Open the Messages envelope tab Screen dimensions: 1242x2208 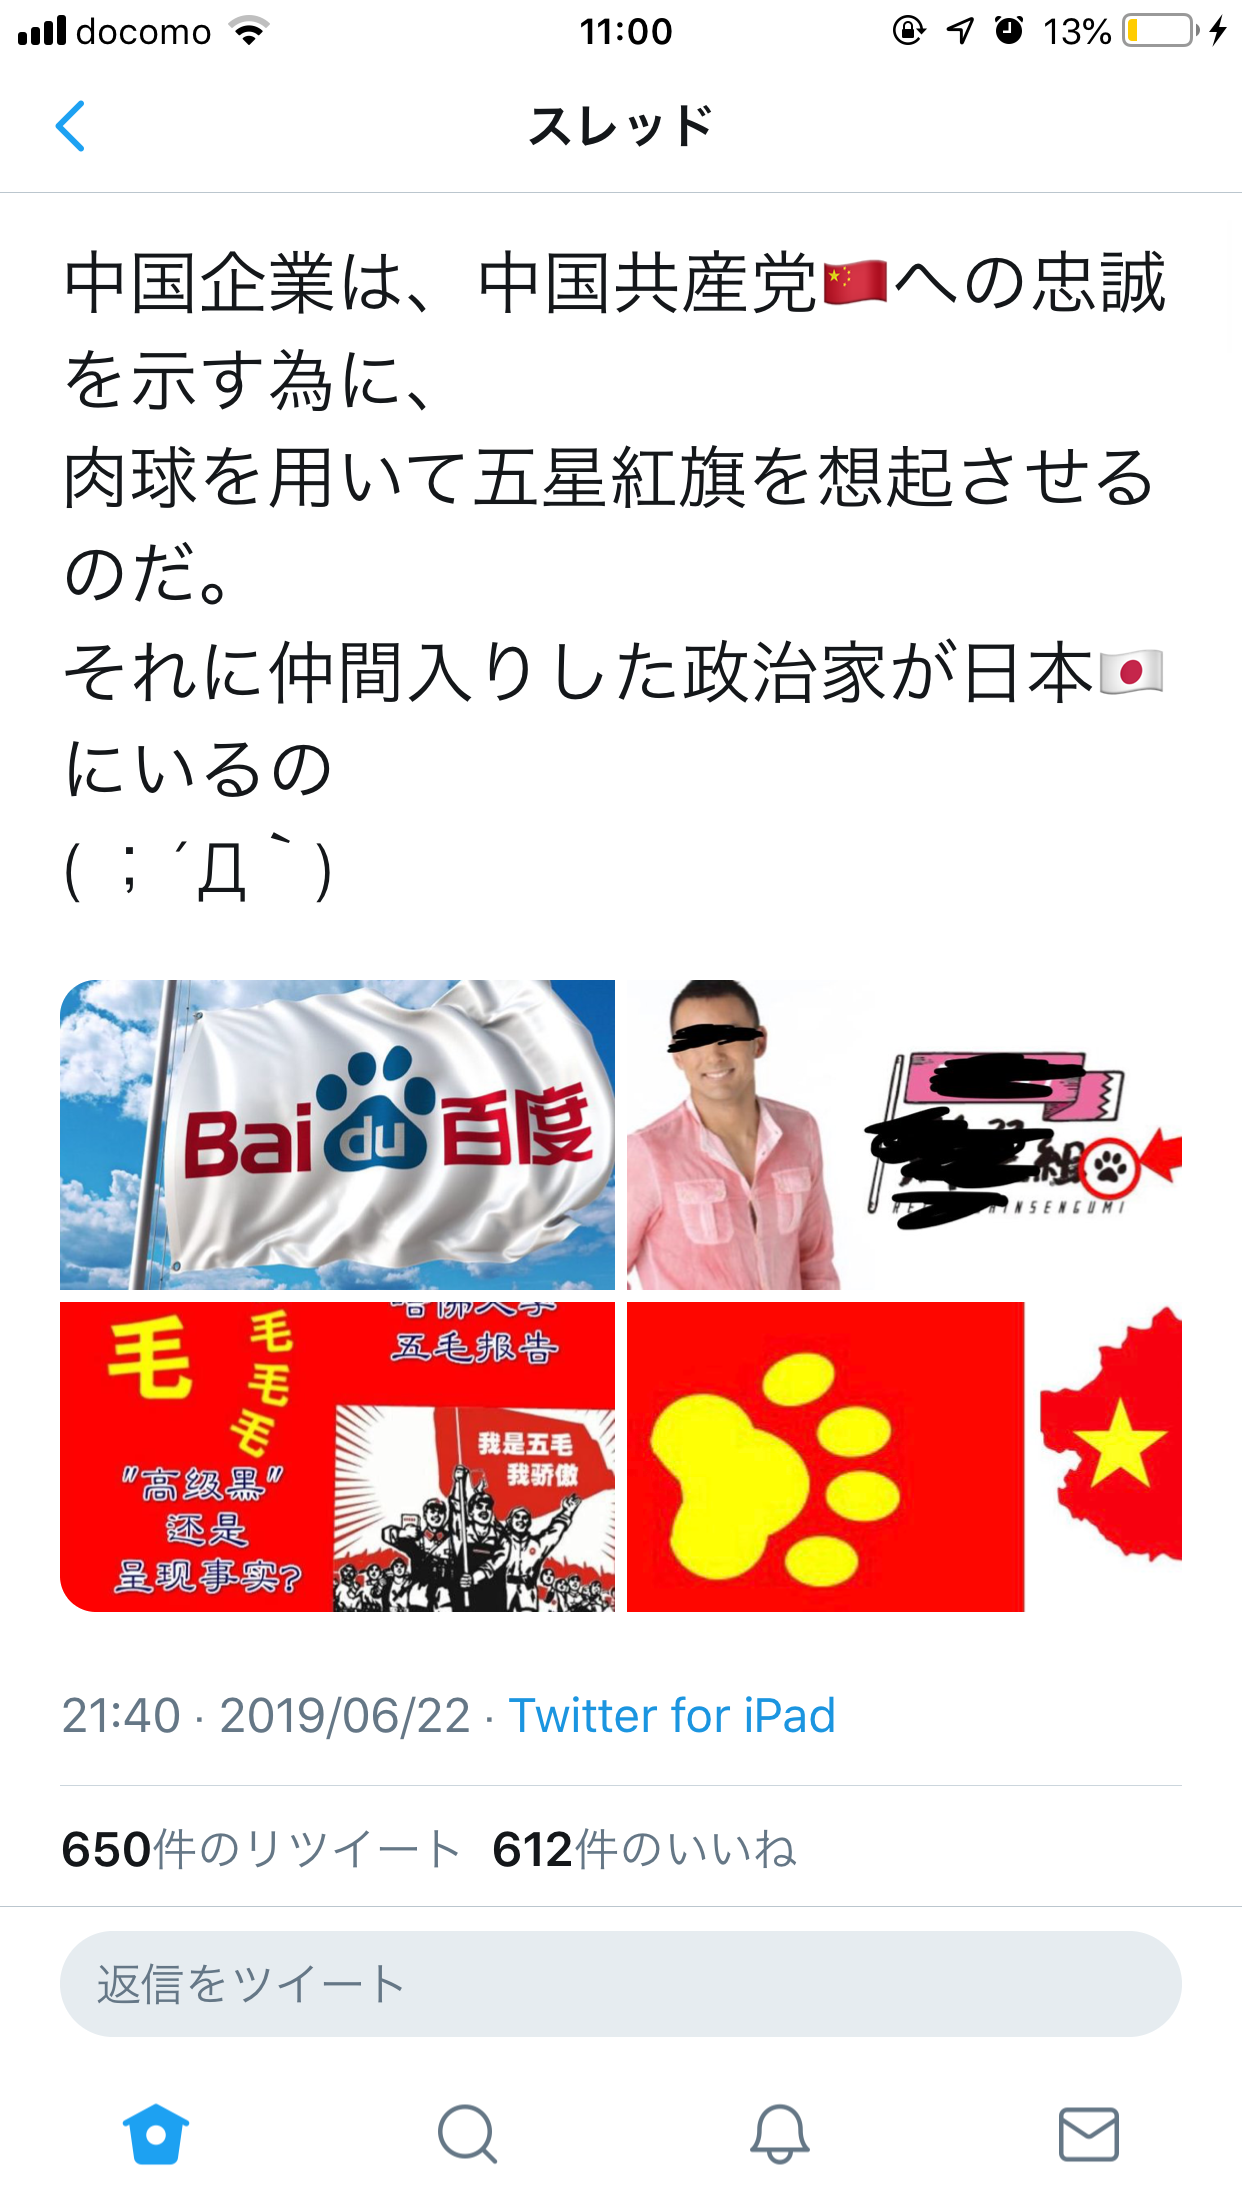coord(1089,2134)
